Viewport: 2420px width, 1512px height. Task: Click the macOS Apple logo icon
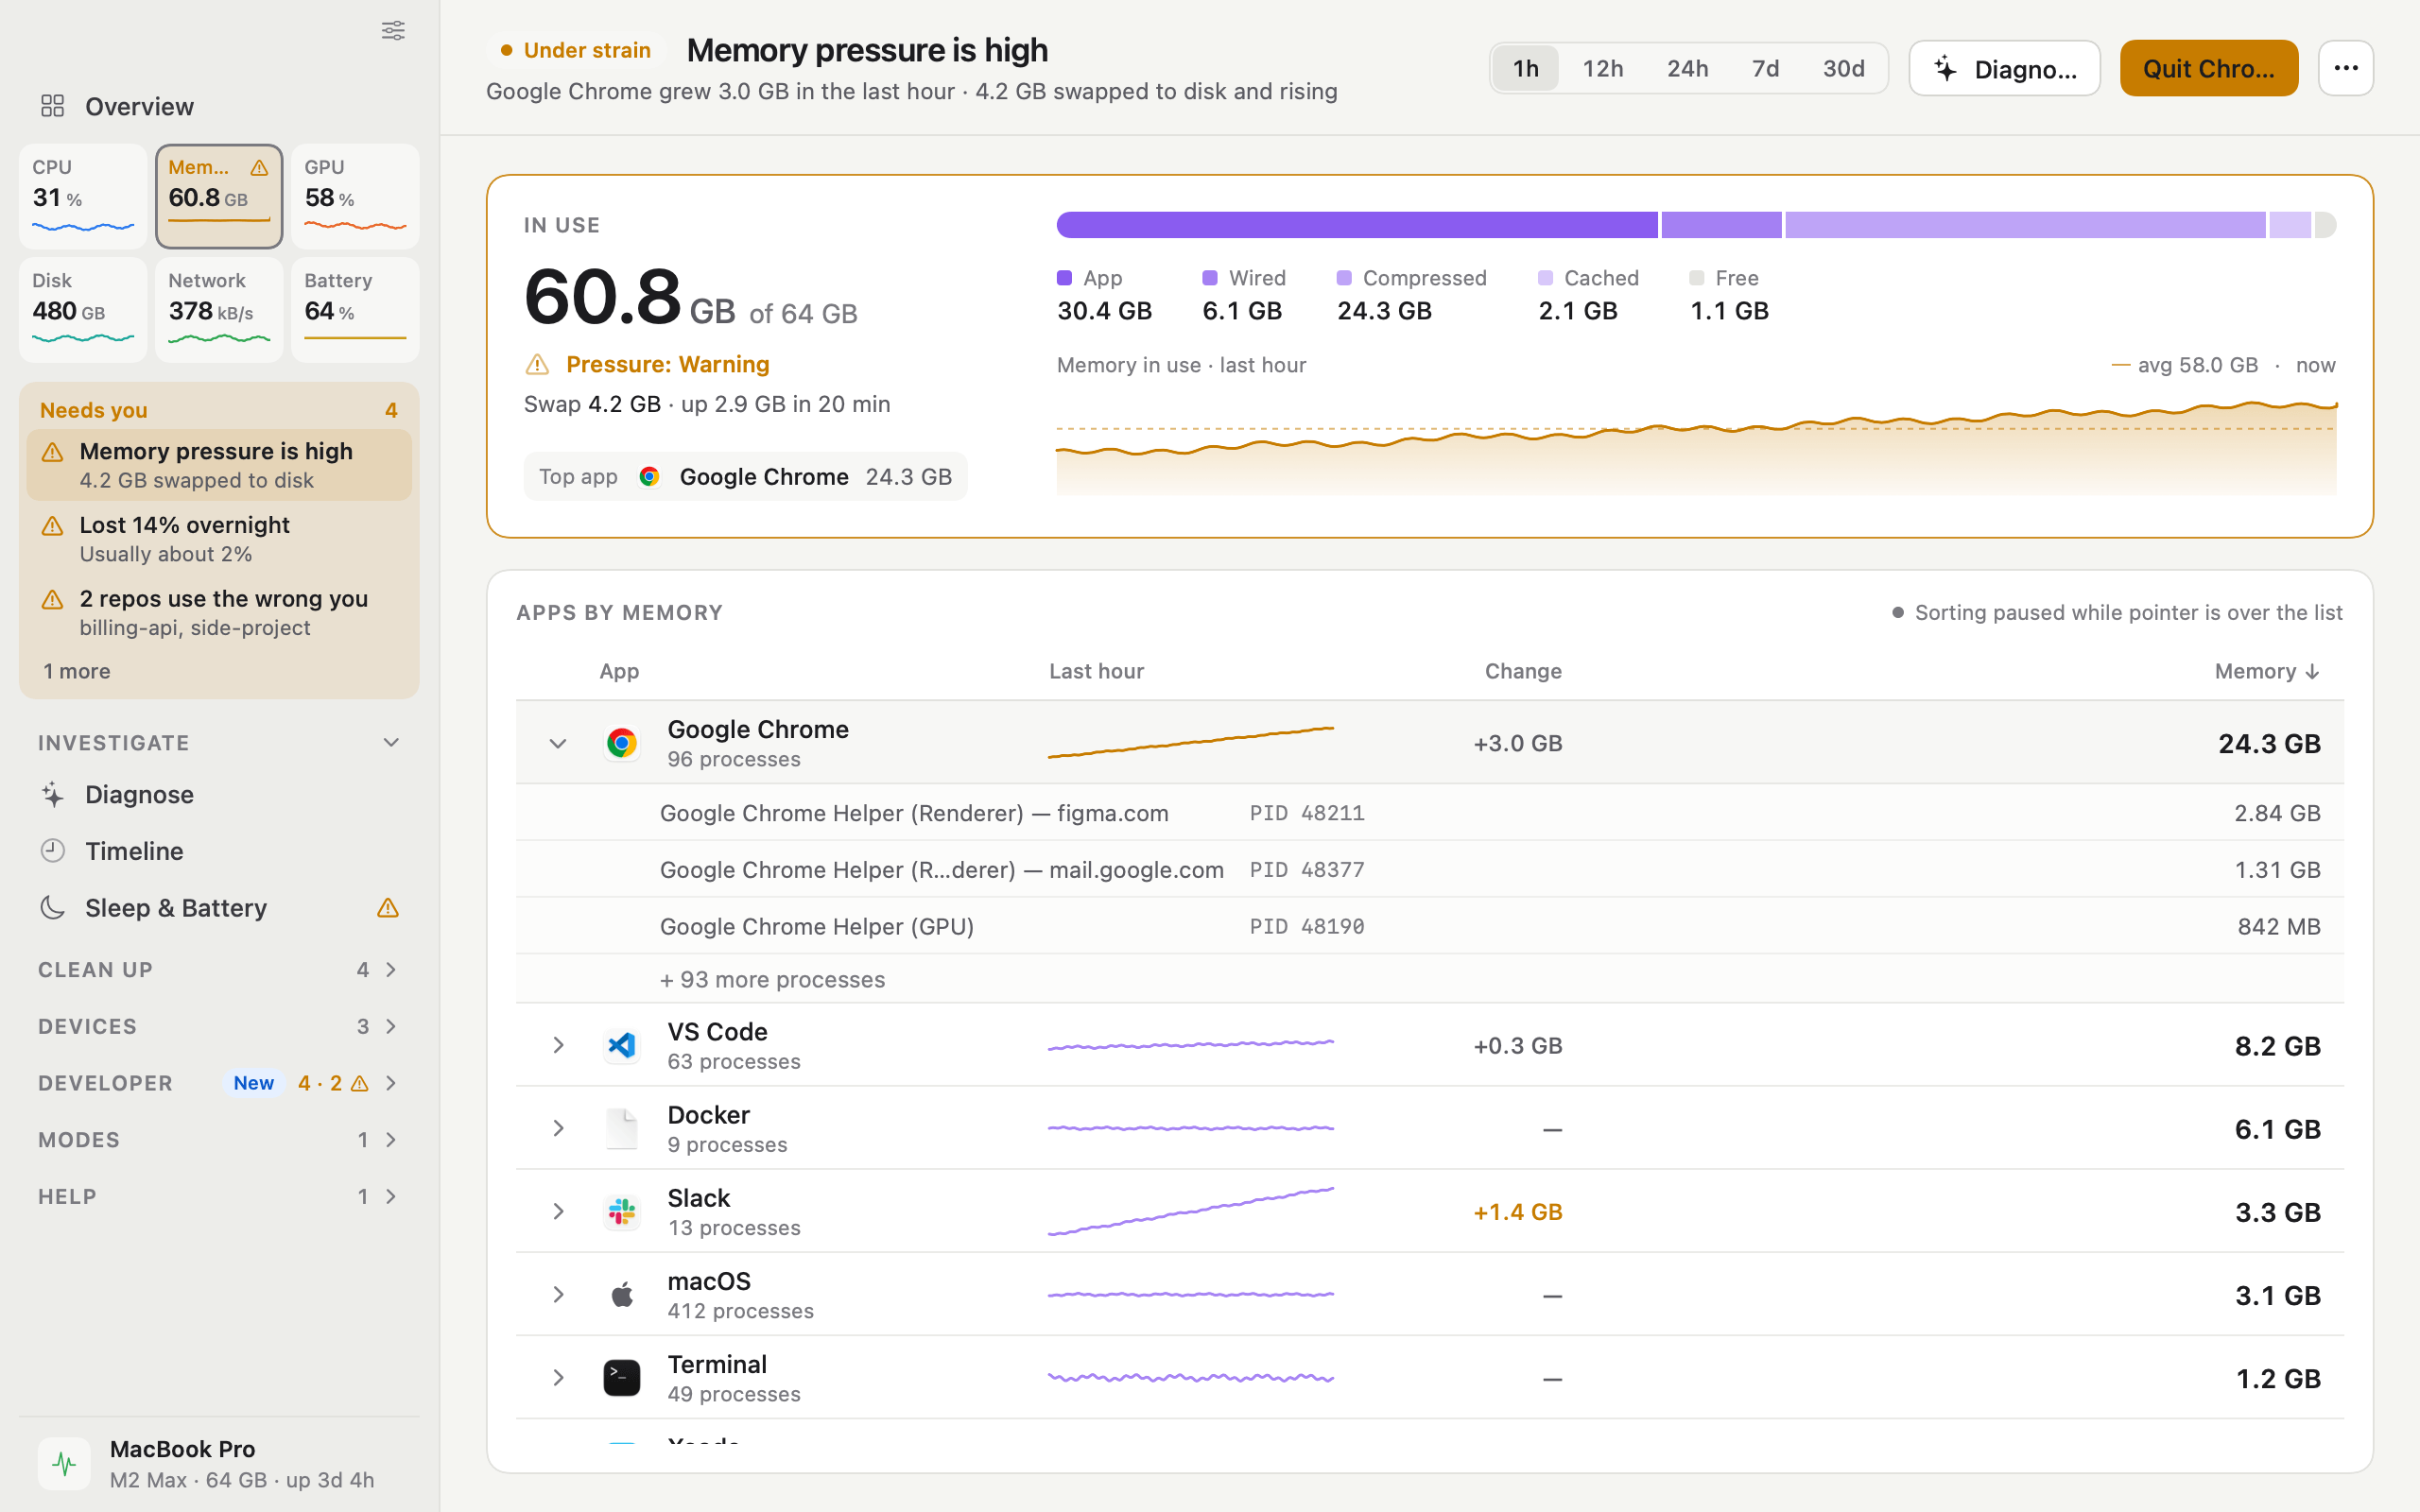pyautogui.click(x=621, y=1295)
